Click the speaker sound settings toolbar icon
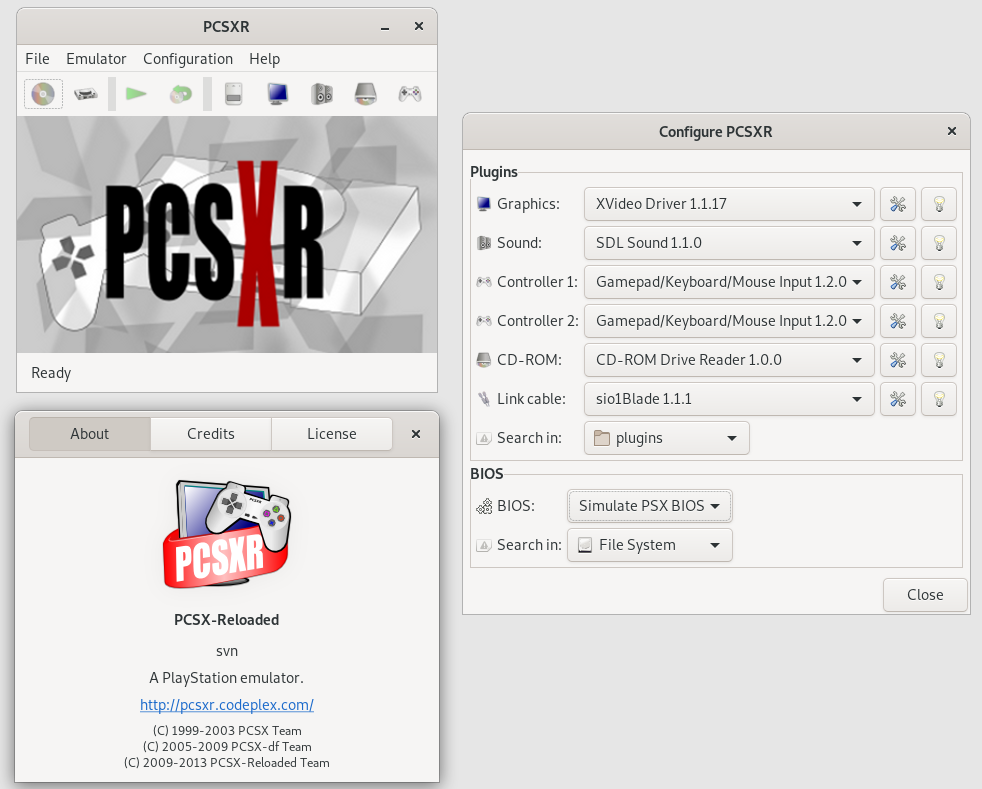This screenshot has width=982, height=789. 321,94
